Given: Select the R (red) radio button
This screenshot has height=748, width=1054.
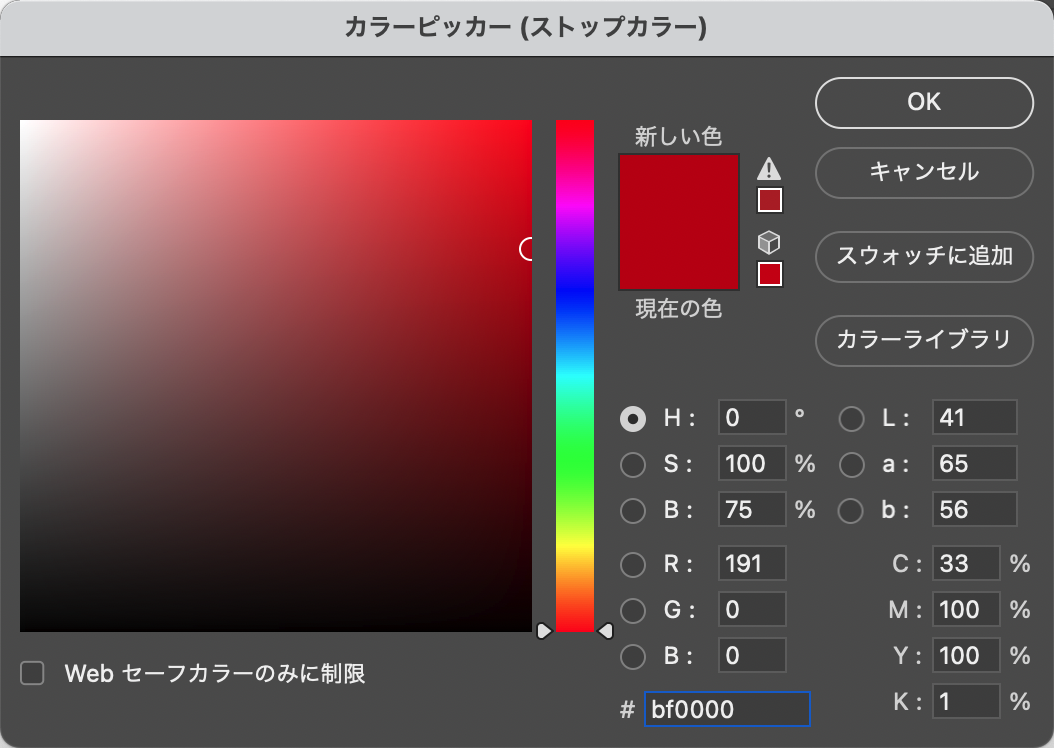Looking at the screenshot, I should (633, 564).
